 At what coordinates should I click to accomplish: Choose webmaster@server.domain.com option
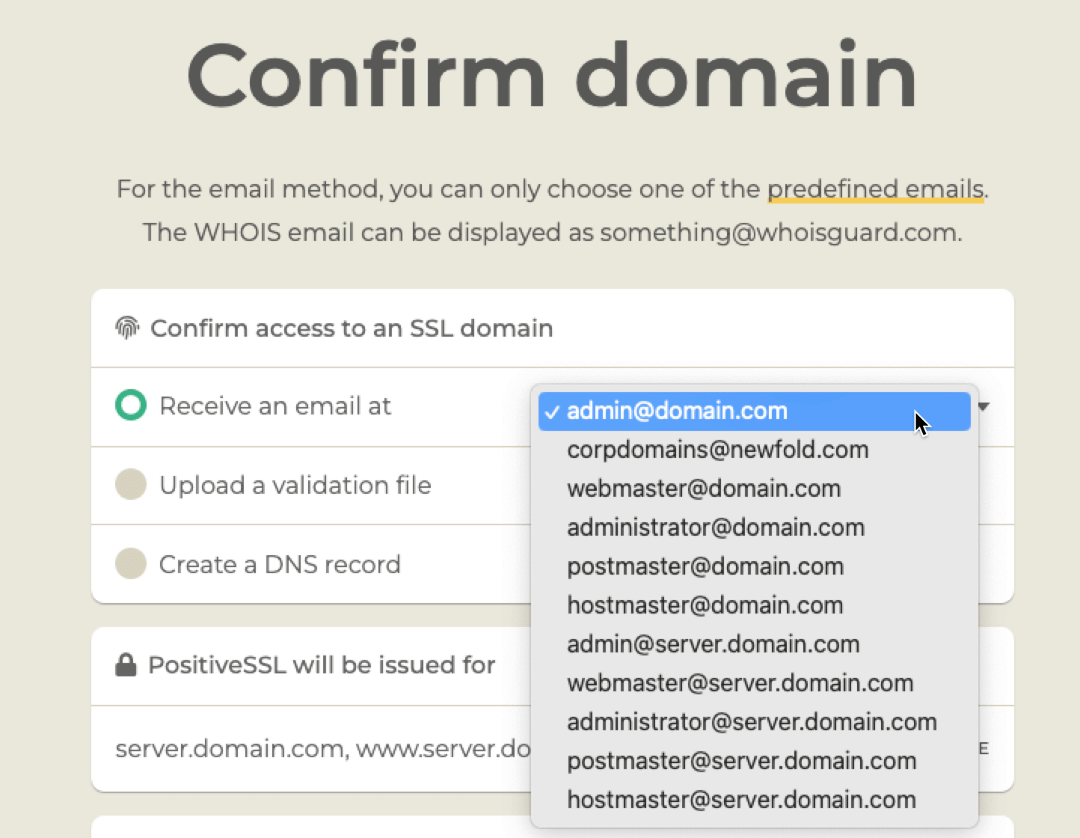(754, 683)
